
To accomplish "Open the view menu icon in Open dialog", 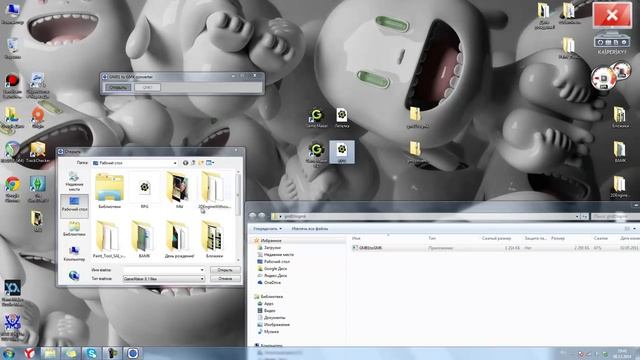I will click(x=210, y=163).
